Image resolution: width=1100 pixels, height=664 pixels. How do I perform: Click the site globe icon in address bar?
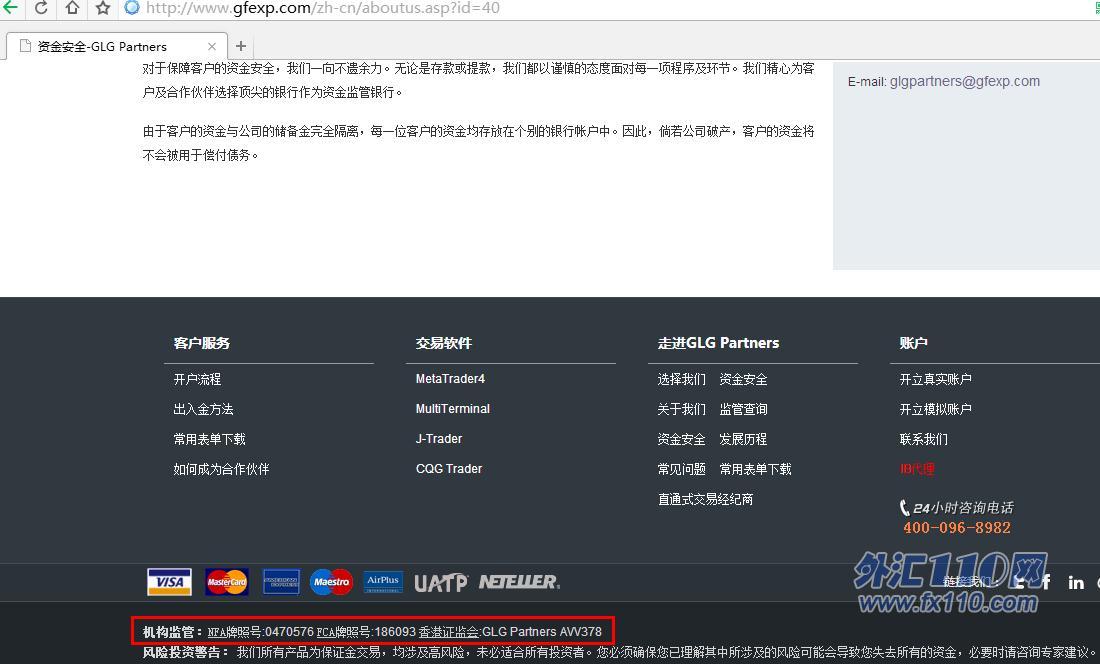[x=132, y=8]
